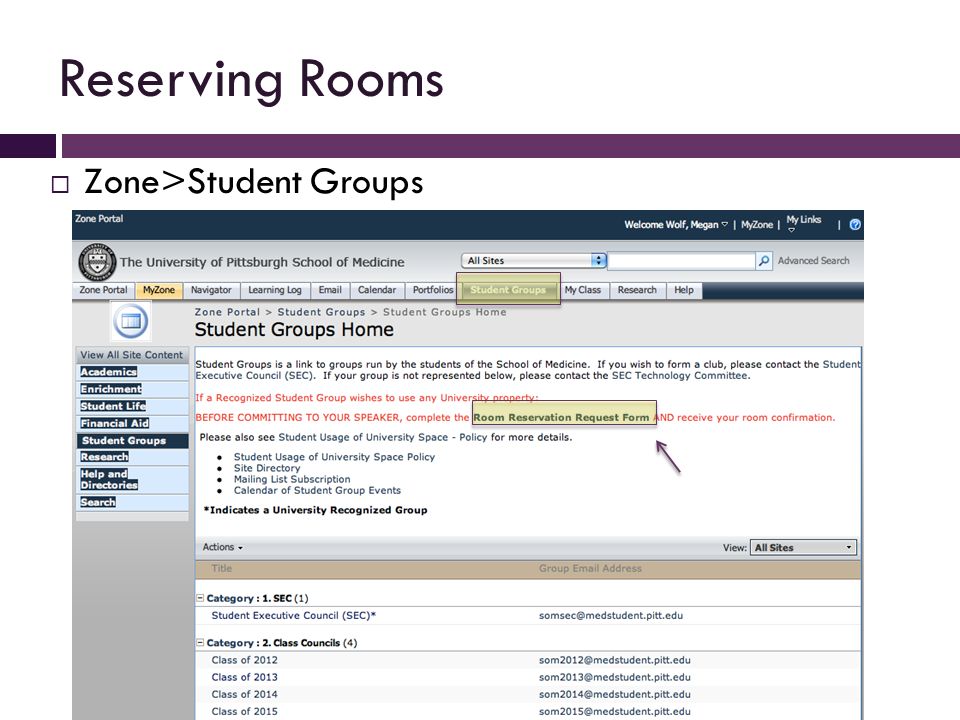Click the MyZone link in top bar
Viewport: 960px width, 720px height.
tap(757, 225)
